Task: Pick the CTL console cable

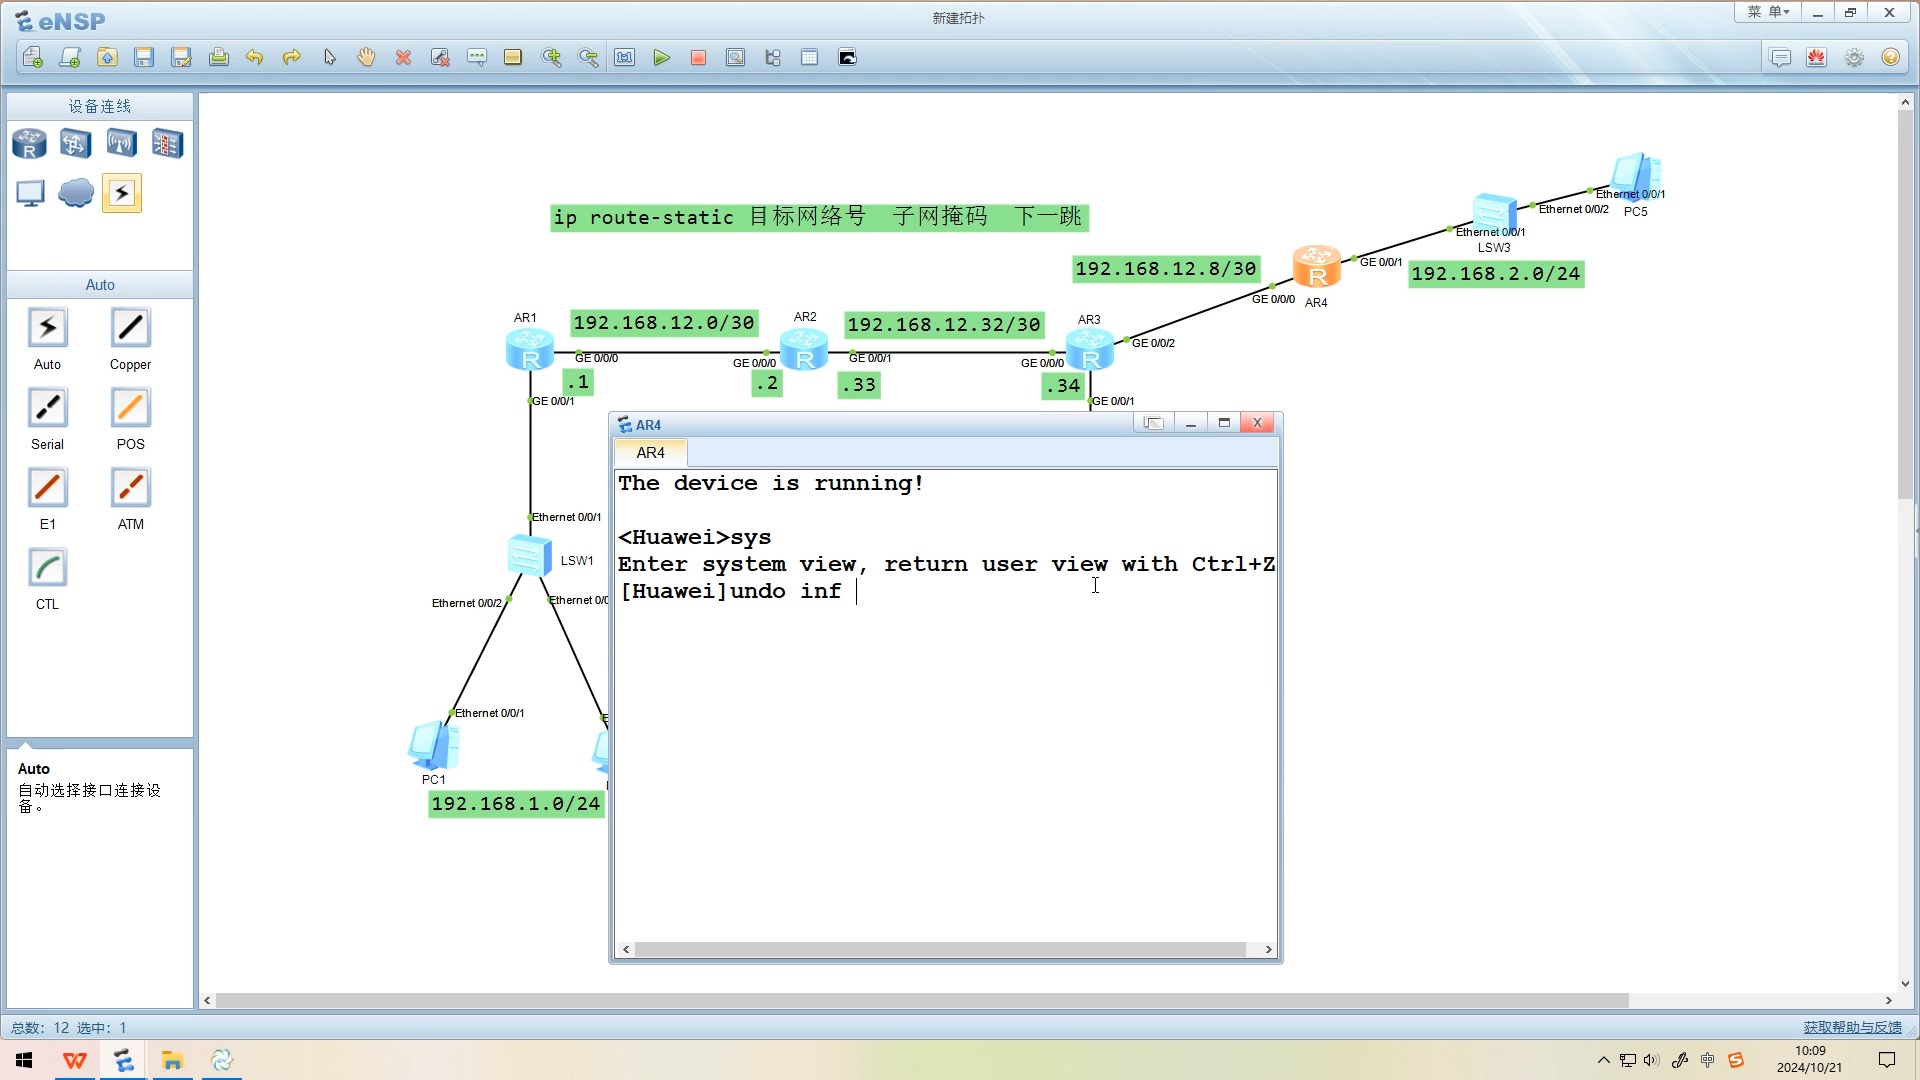Action: (47, 569)
